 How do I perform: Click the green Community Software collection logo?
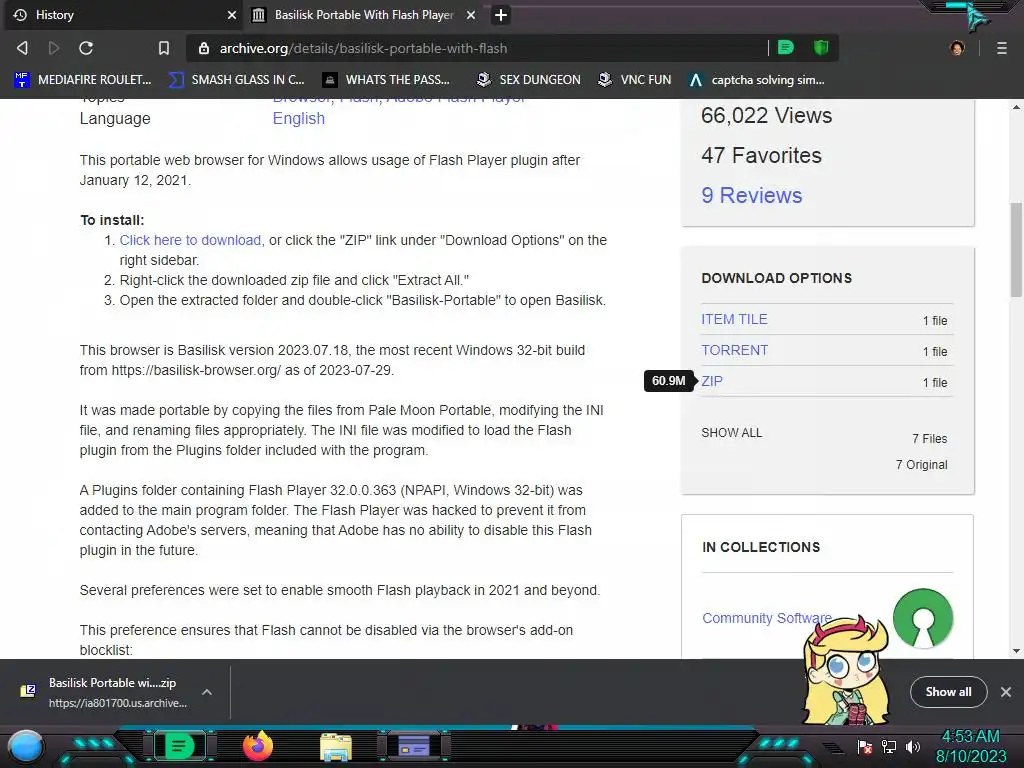(923, 618)
